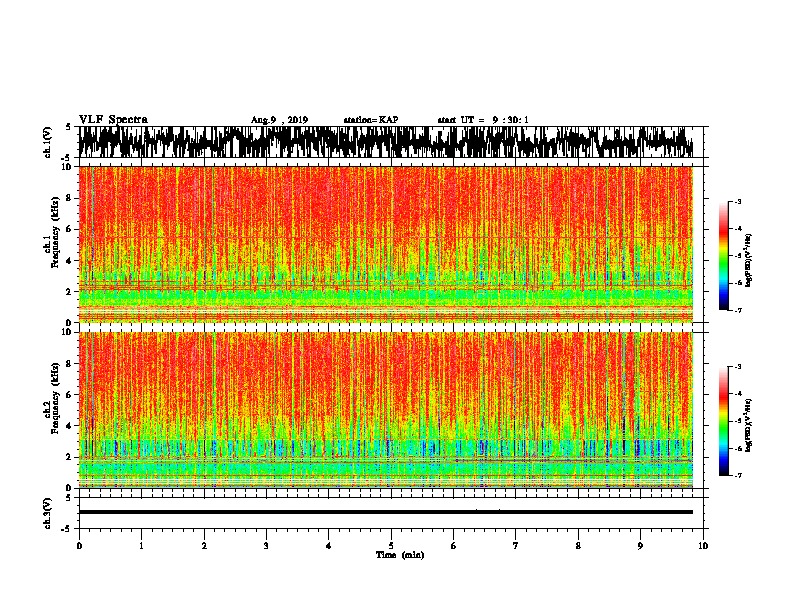
Task: Click the time axis tick label "9"
Action: click(x=640, y=546)
